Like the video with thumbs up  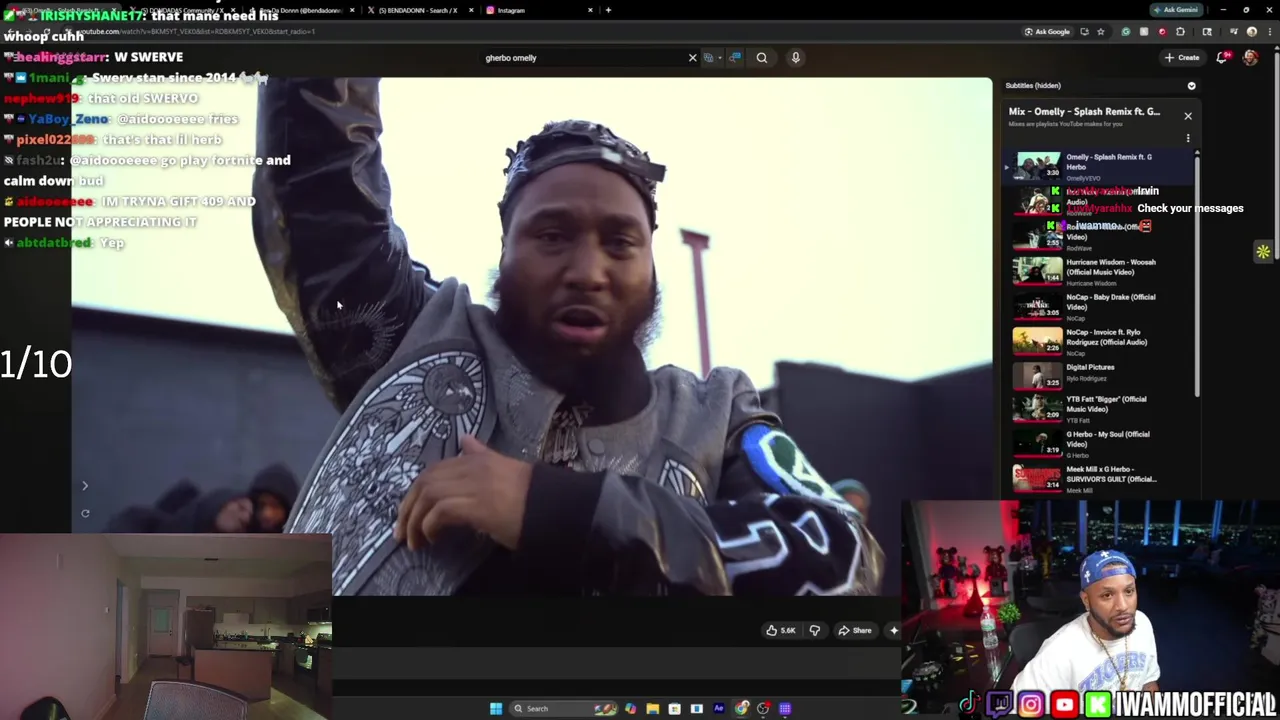point(781,631)
